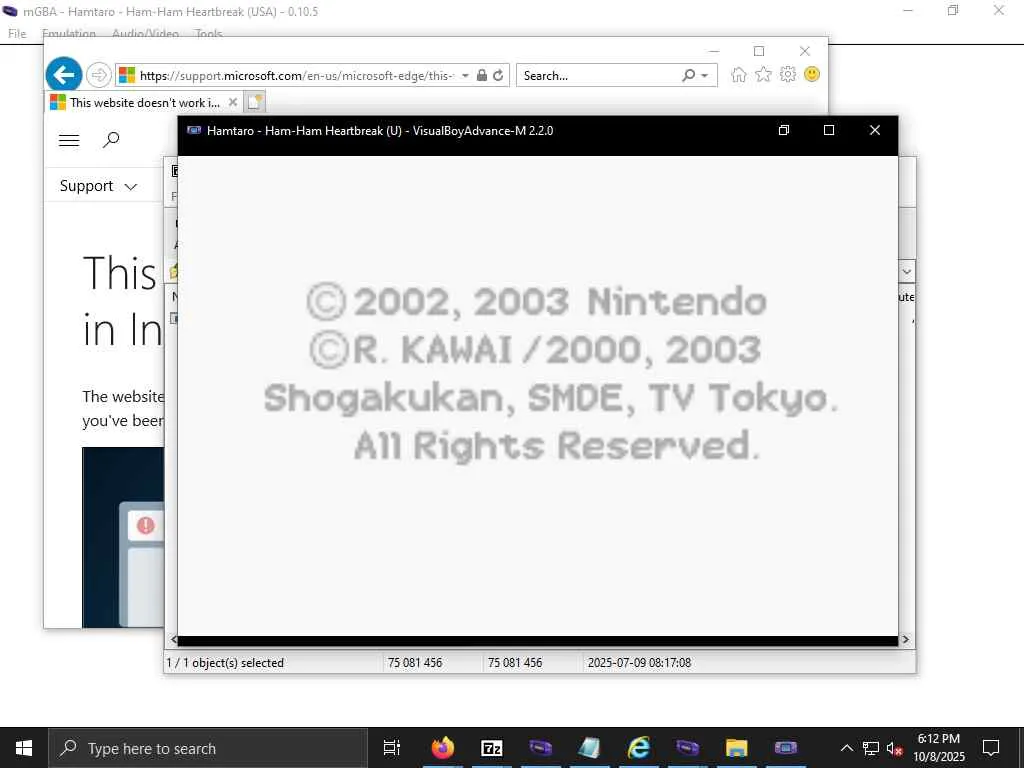
Task: Click '1 / 1 object(s) selected' status text
Action: pyautogui.click(x=225, y=663)
